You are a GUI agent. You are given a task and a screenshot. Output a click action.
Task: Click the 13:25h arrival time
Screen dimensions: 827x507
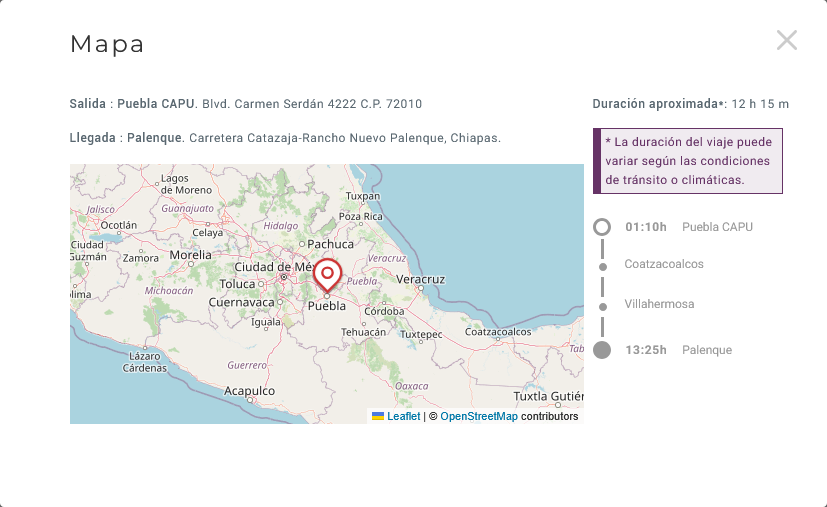click(645, 350)
